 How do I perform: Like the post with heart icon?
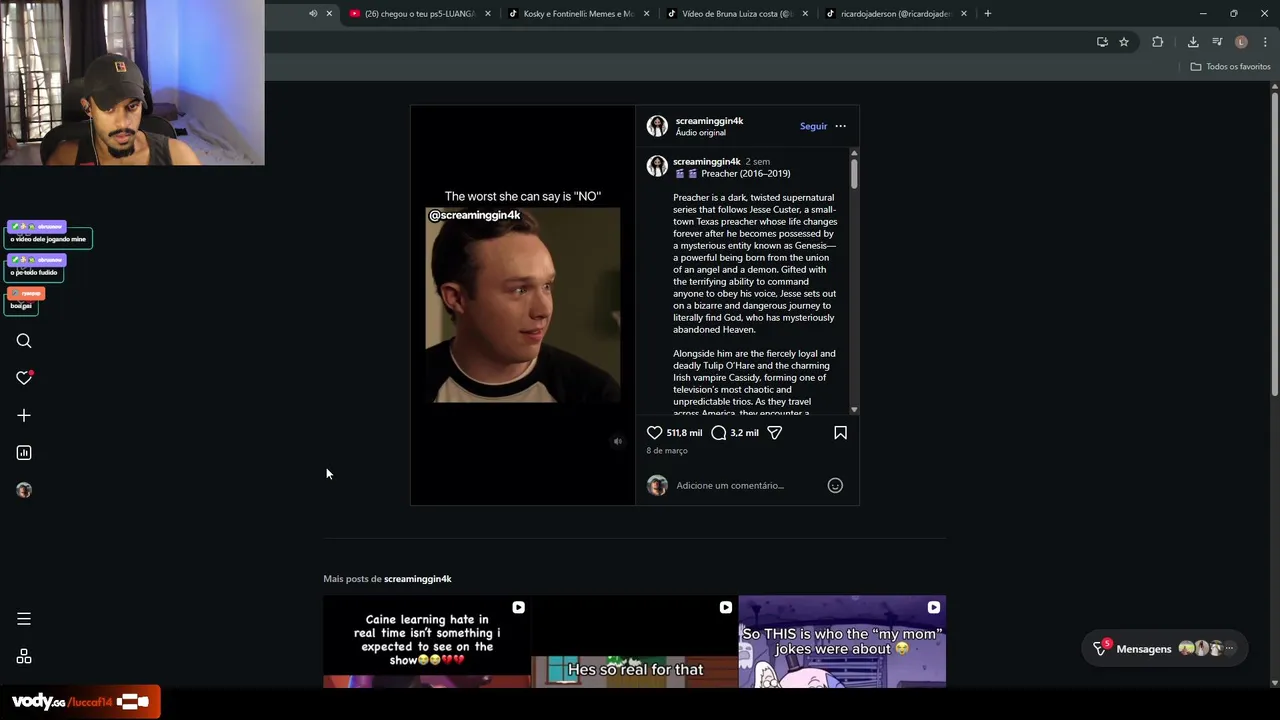[654, 433]
